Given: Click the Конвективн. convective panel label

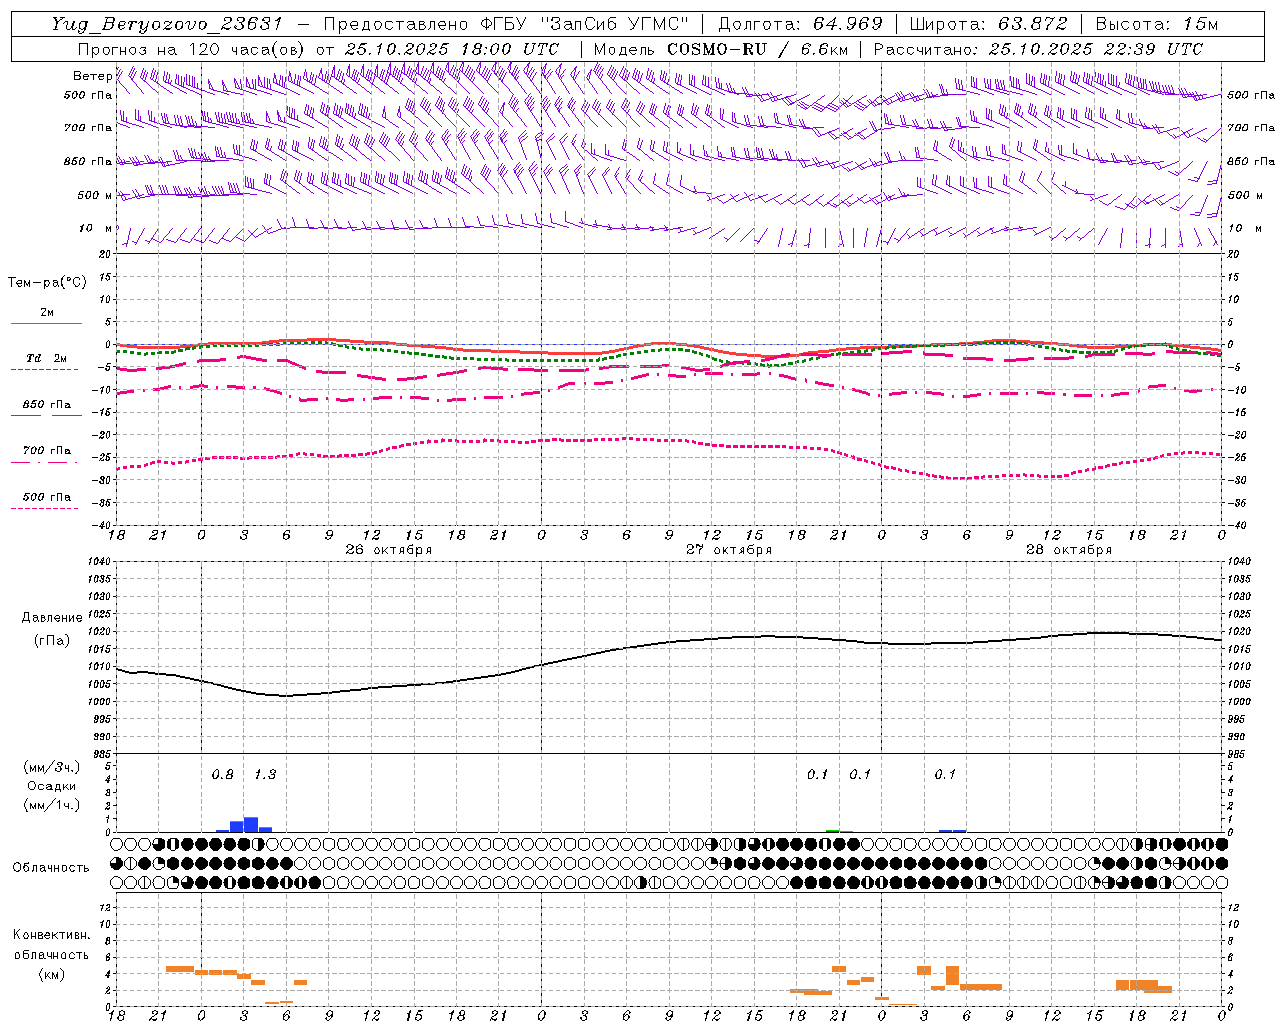Looking at the screenshot, I should click(x=51, y=935).
